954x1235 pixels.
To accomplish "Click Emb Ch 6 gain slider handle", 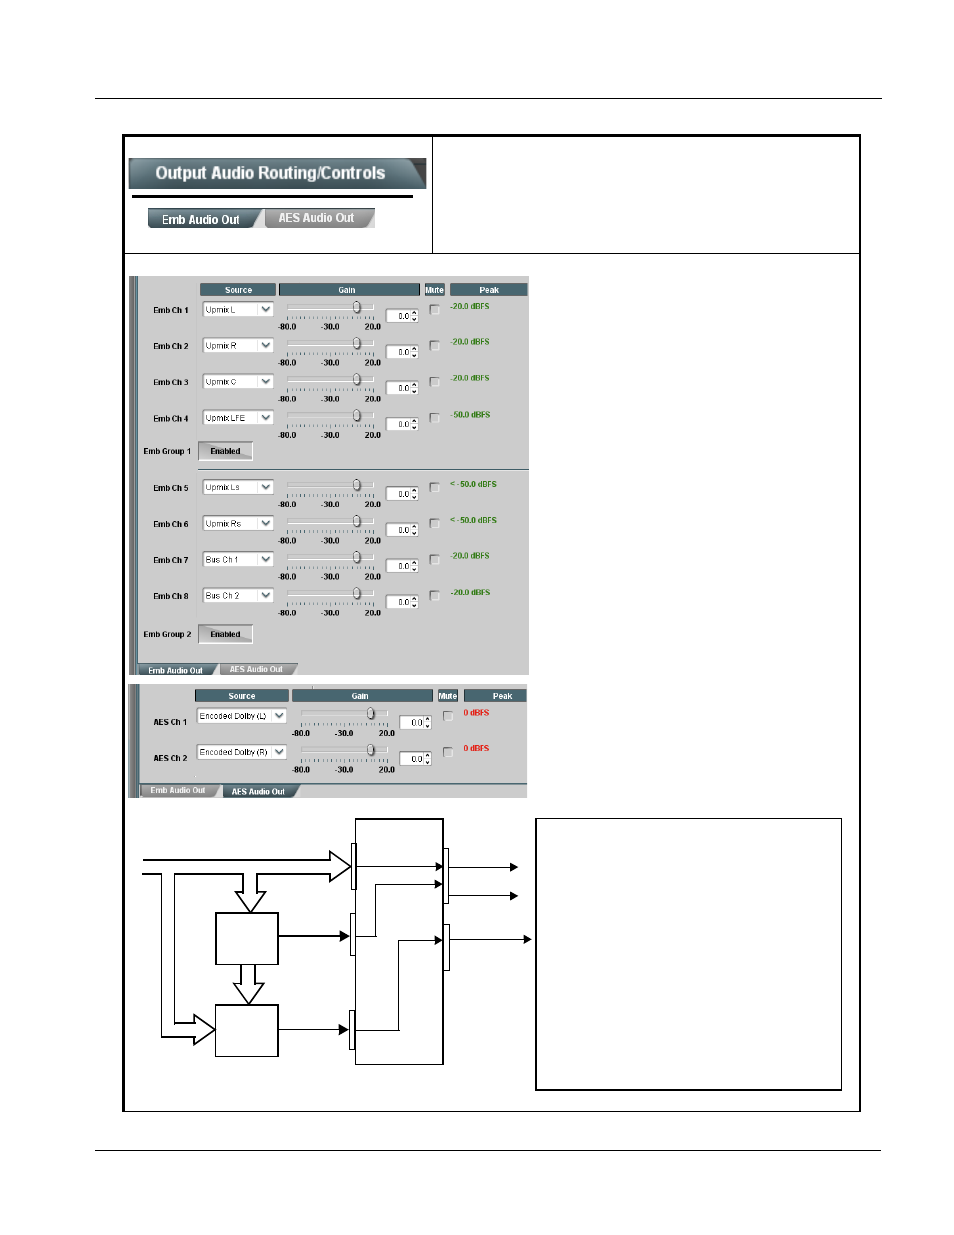I will [x=357, y=522].
